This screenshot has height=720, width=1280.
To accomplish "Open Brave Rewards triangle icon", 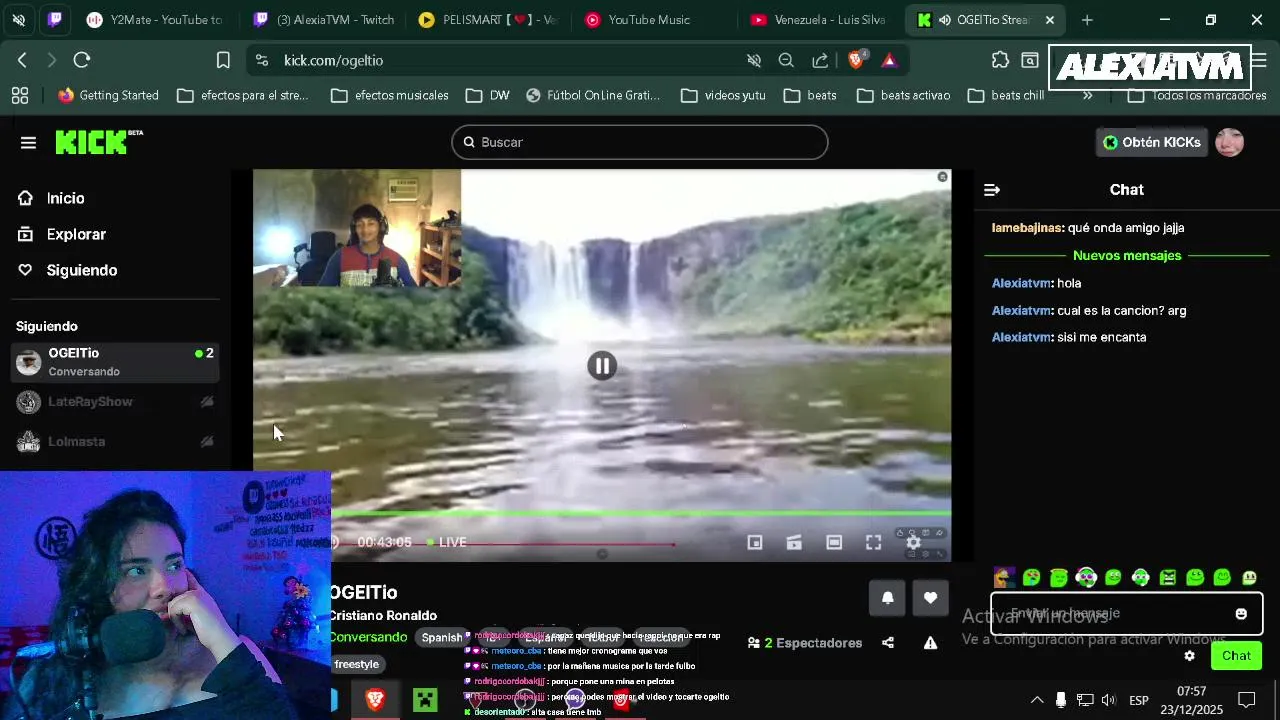I will click(x=889, y=60).
